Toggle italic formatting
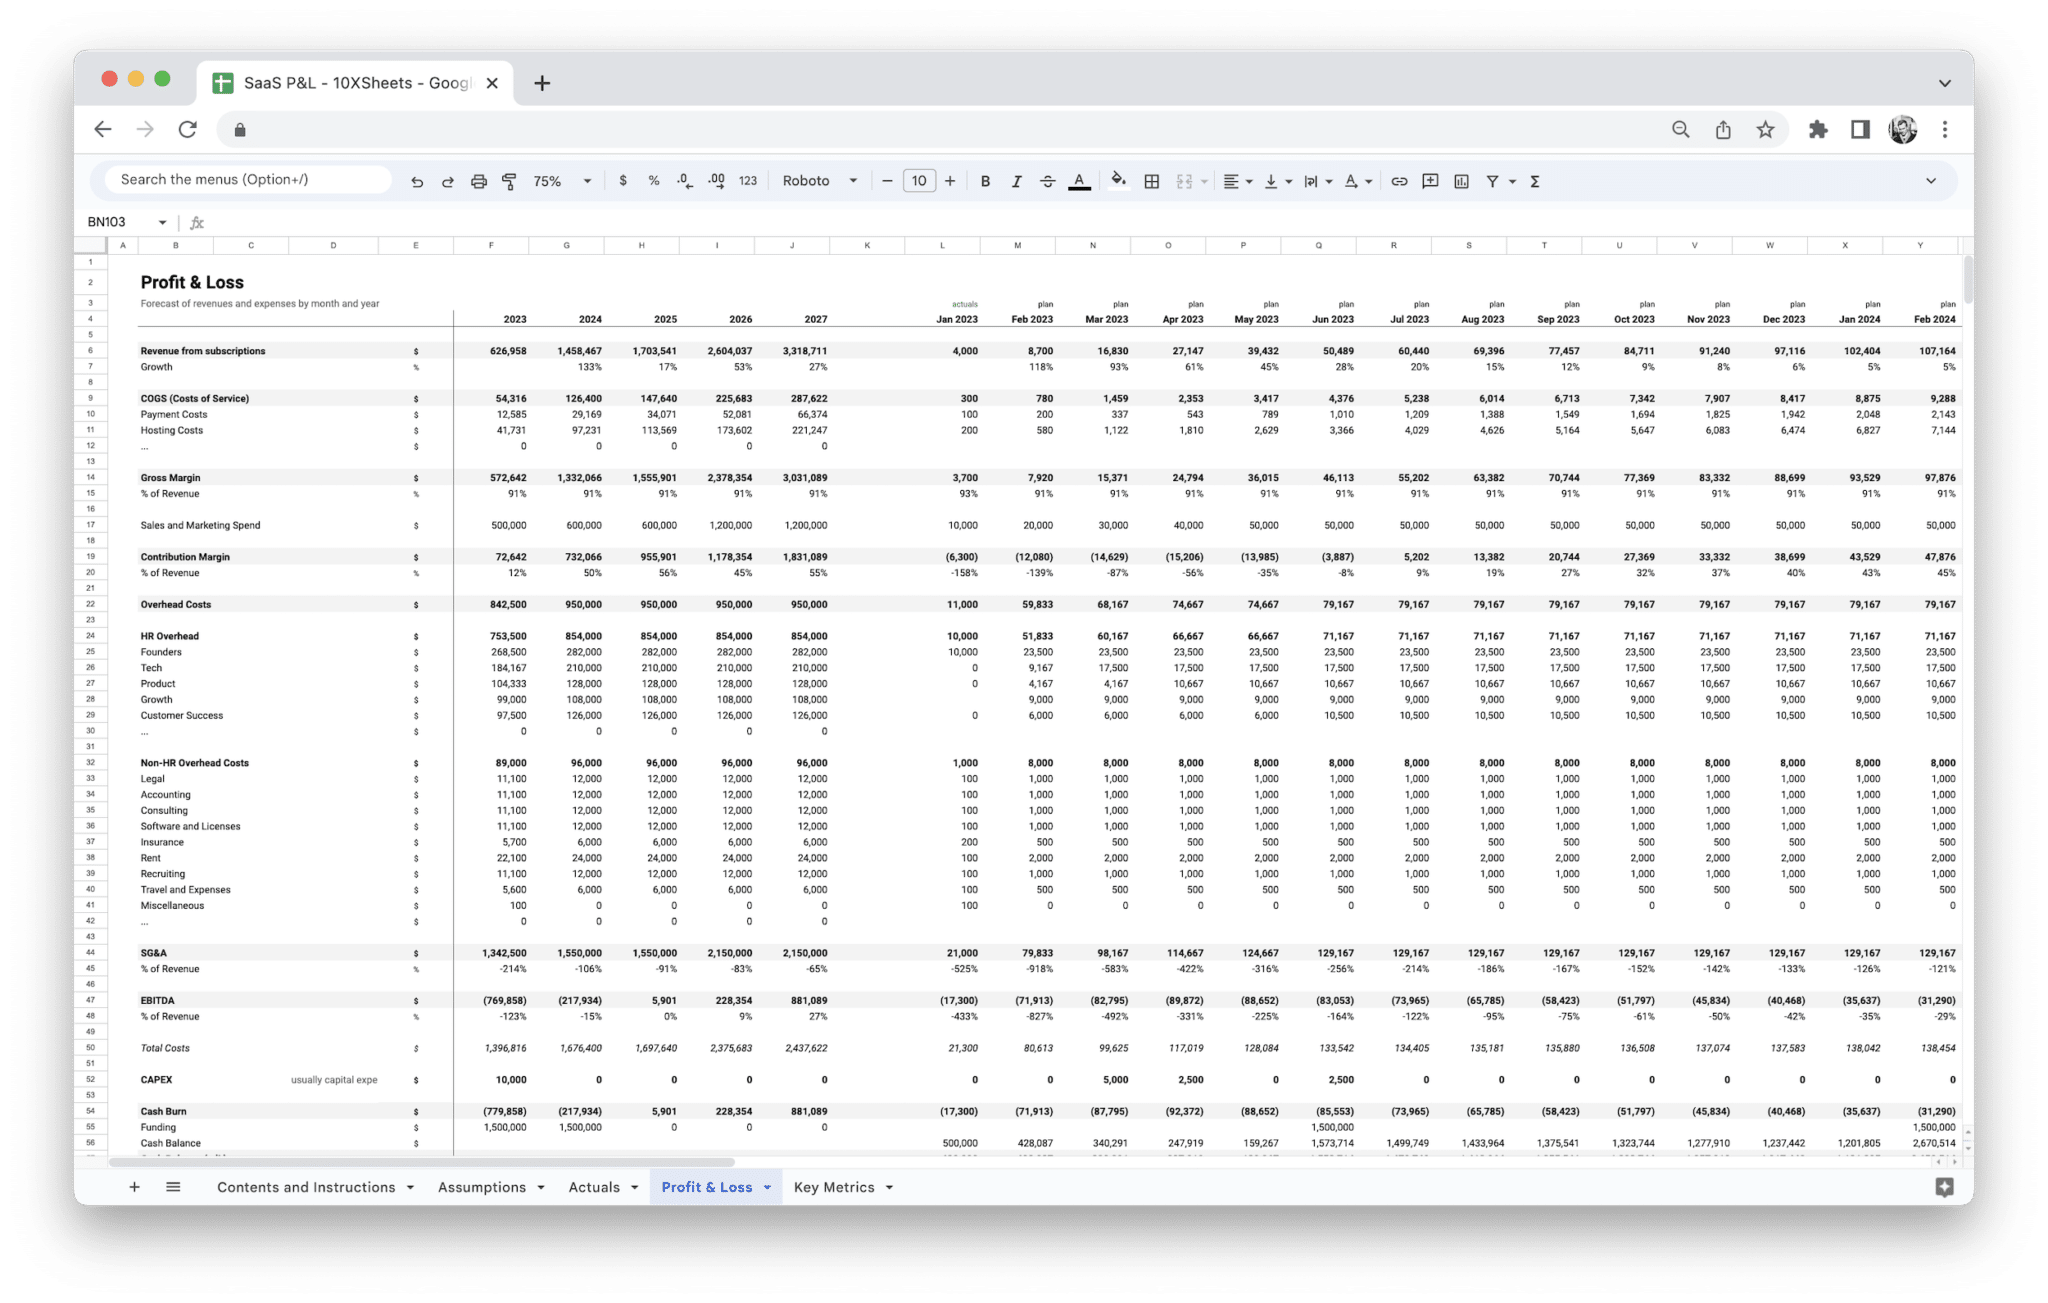The image size is (2048, 1303). pyautogui.click(x=1016, y=180)
